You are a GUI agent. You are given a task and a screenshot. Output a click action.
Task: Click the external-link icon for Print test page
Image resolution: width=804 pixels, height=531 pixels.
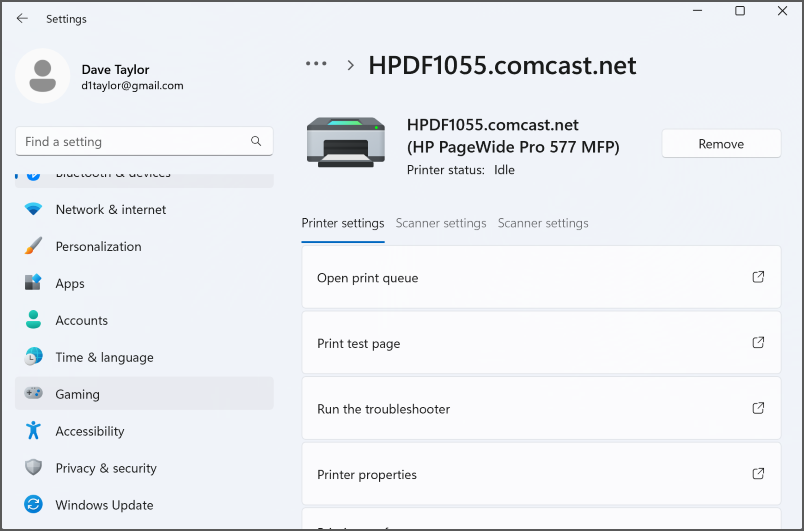[758, 343]
